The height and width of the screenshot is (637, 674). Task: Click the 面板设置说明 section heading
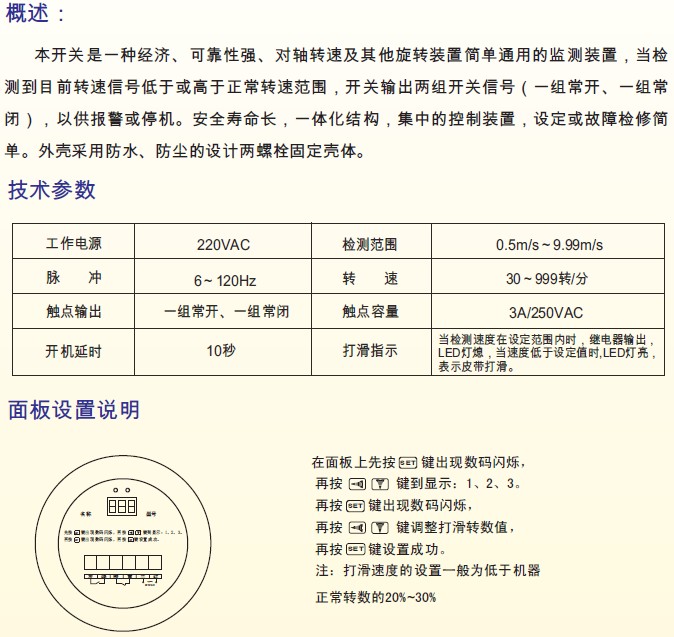pyautogui.click(x=74, y=410)
